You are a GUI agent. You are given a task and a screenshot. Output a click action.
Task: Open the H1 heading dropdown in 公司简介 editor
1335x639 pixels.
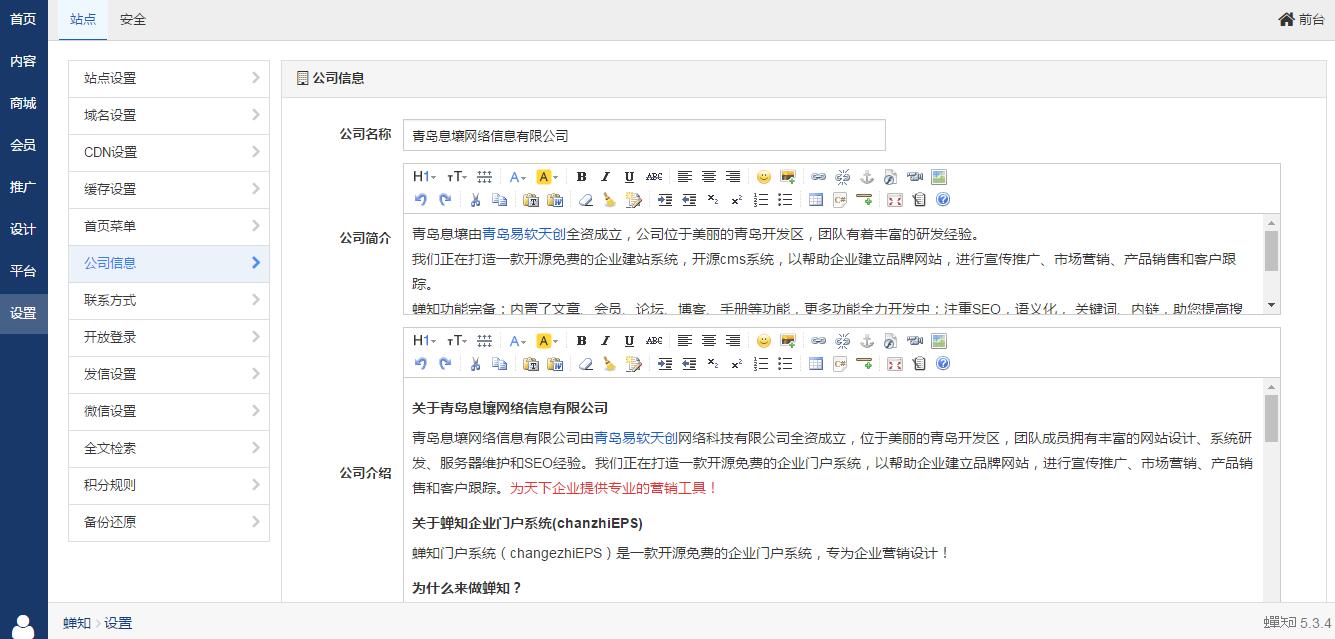click(424, 177)
